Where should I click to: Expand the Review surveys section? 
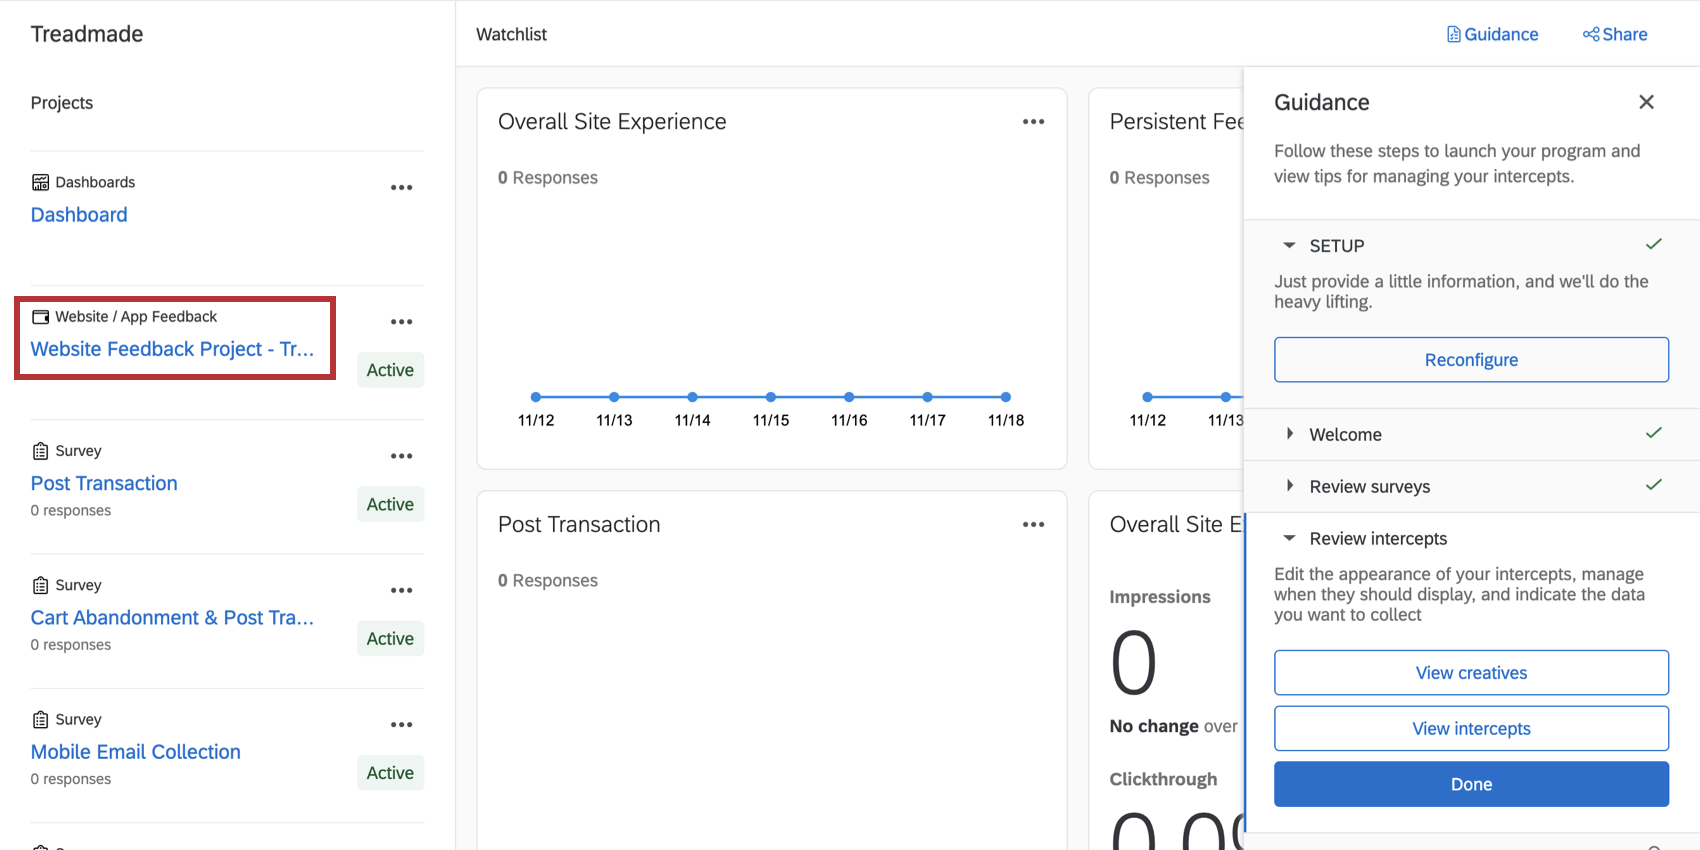point(1290,486)
